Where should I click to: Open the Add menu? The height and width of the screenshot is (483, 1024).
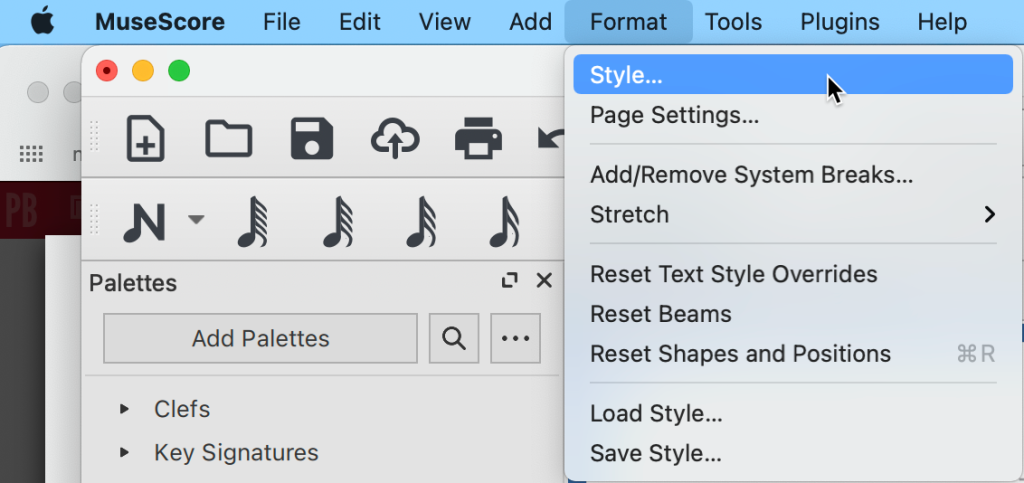coord(530,22)
